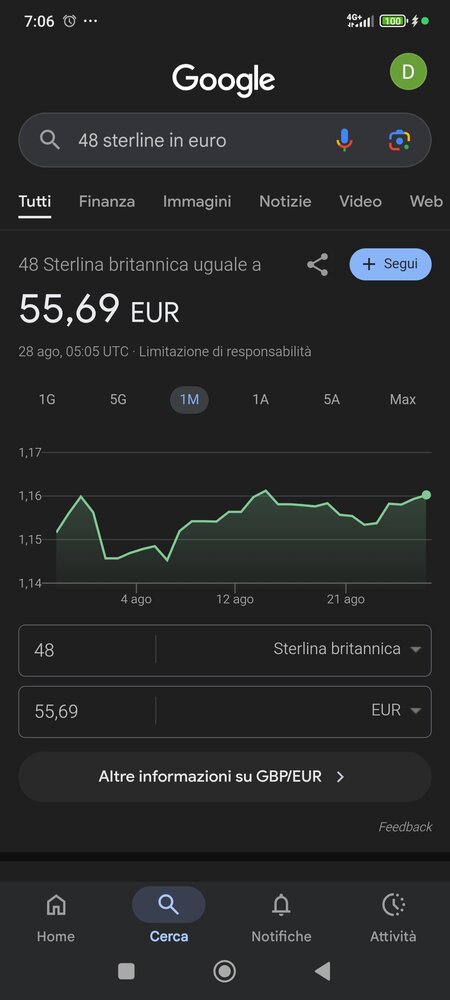Select the 1G chart range
This screenshot has width=450, height=1000.
click(47, 400)
